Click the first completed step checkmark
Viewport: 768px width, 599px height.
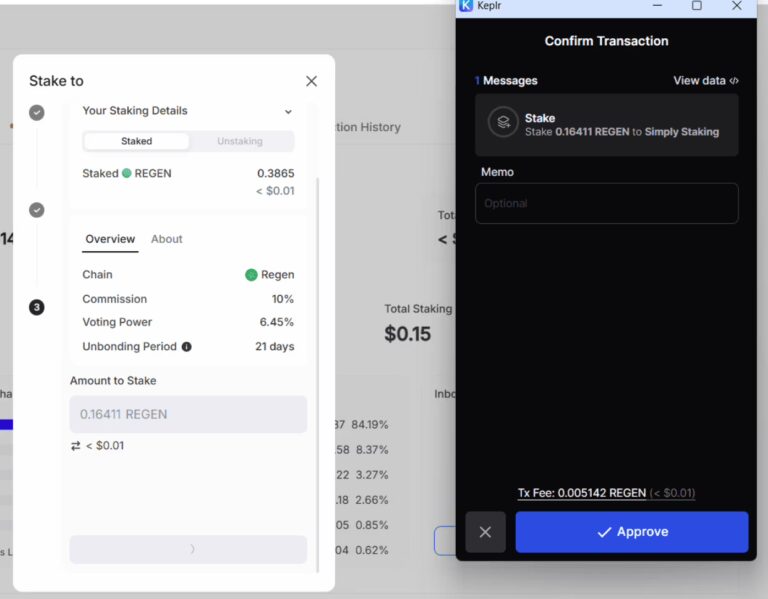[x=37, y=112]
